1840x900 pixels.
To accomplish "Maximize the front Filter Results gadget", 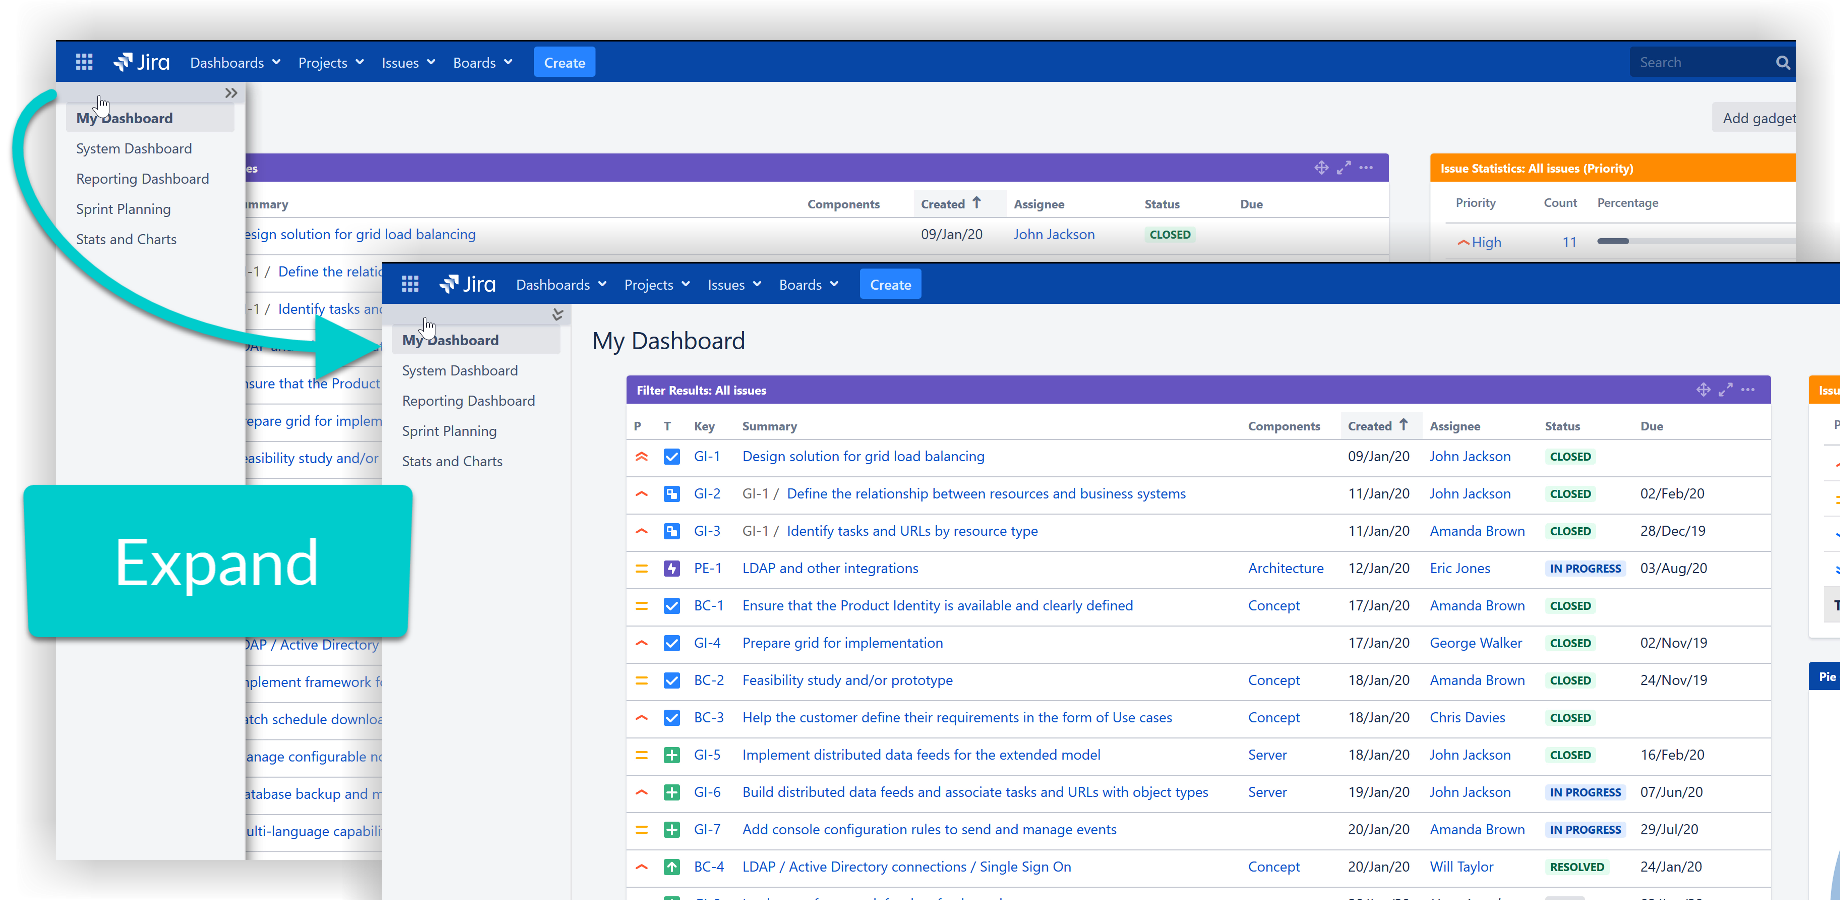I will (1725, 390).
